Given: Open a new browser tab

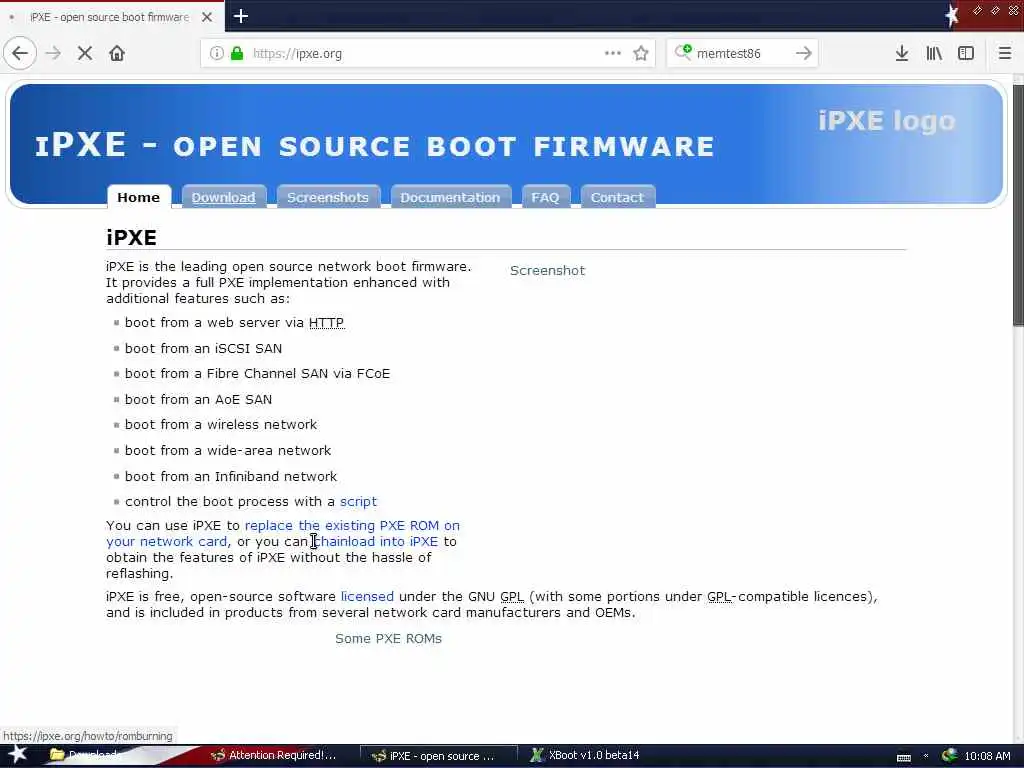Looking at the screenshot, I should 240,16.
